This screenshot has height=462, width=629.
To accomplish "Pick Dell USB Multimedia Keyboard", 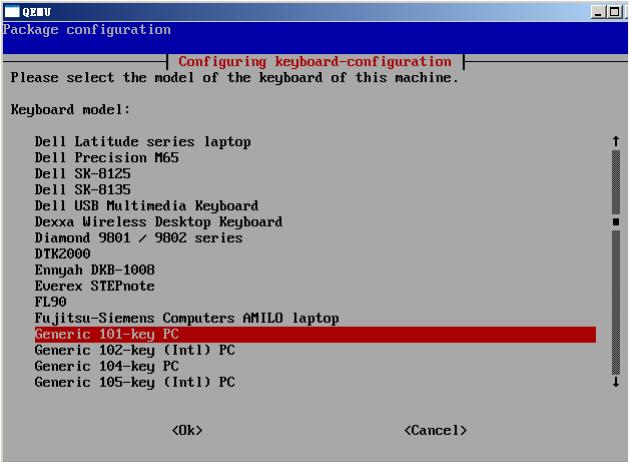I will [x=146, y=206].
